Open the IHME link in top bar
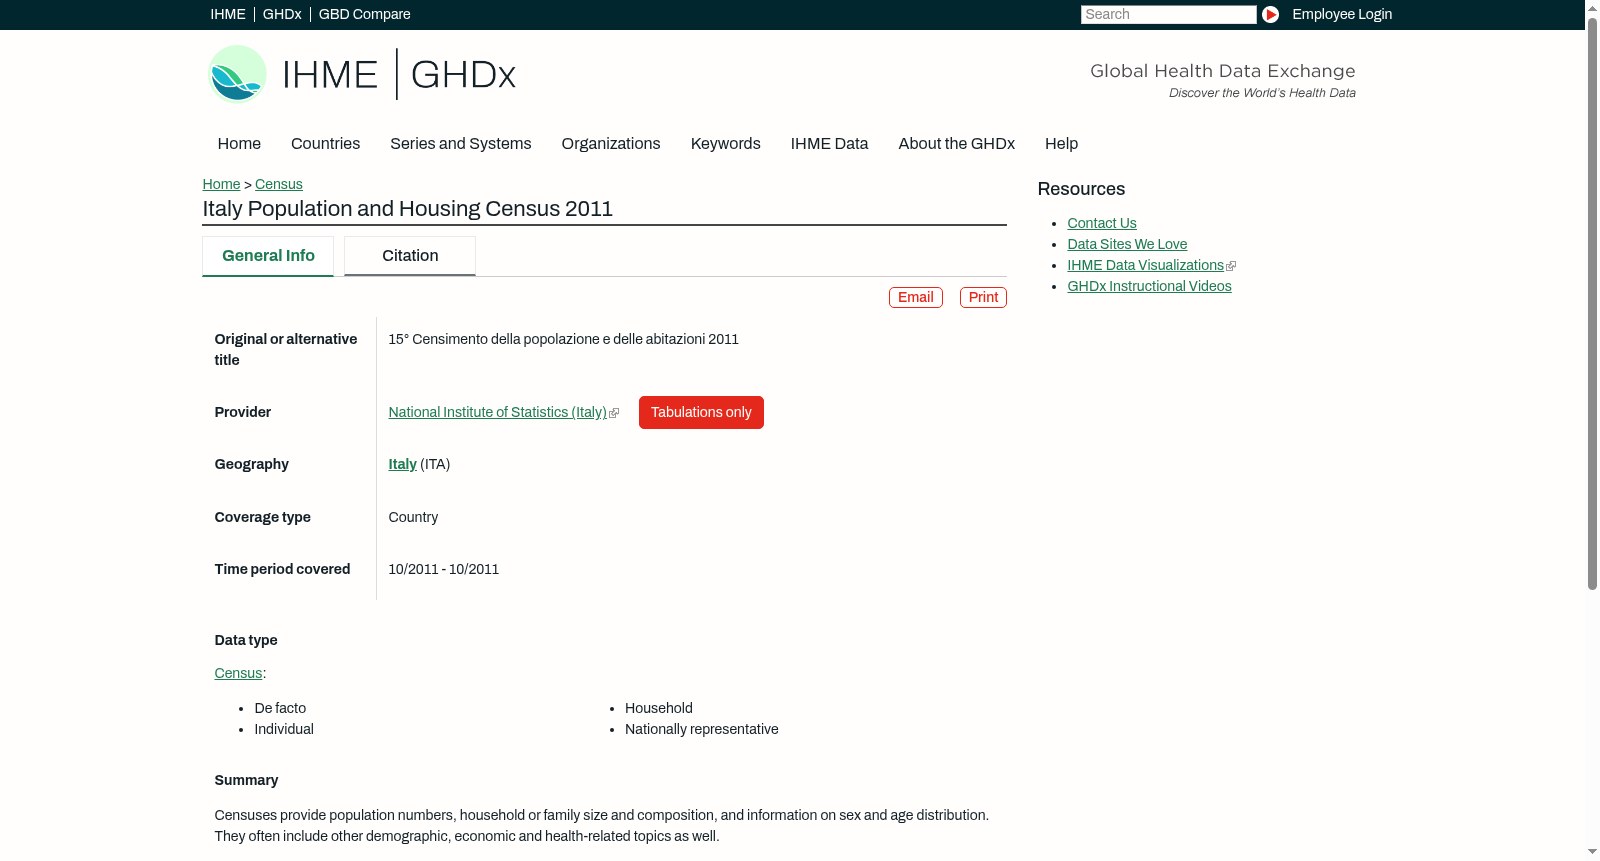 [x=228, y=14]
